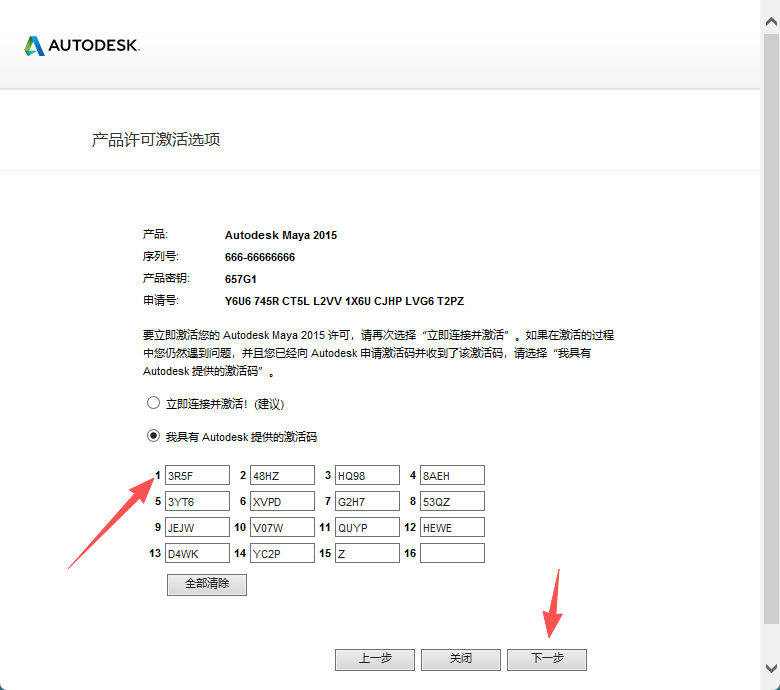
Task: Click the '上一步' back button
Action: point(375,660)
